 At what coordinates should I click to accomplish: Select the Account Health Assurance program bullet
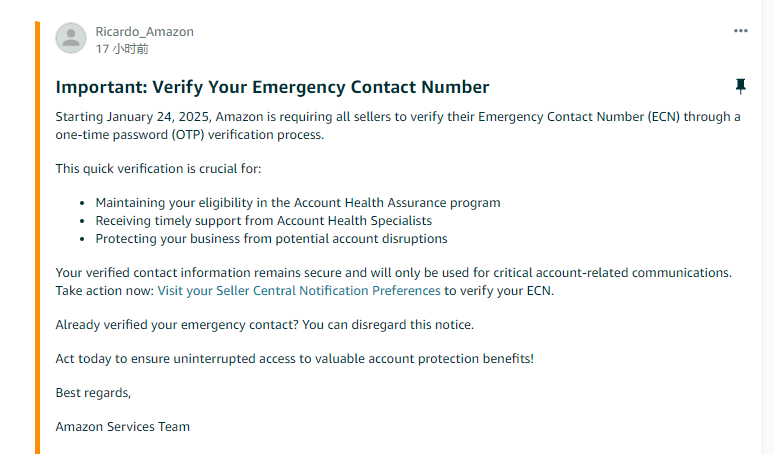[298, 202]
